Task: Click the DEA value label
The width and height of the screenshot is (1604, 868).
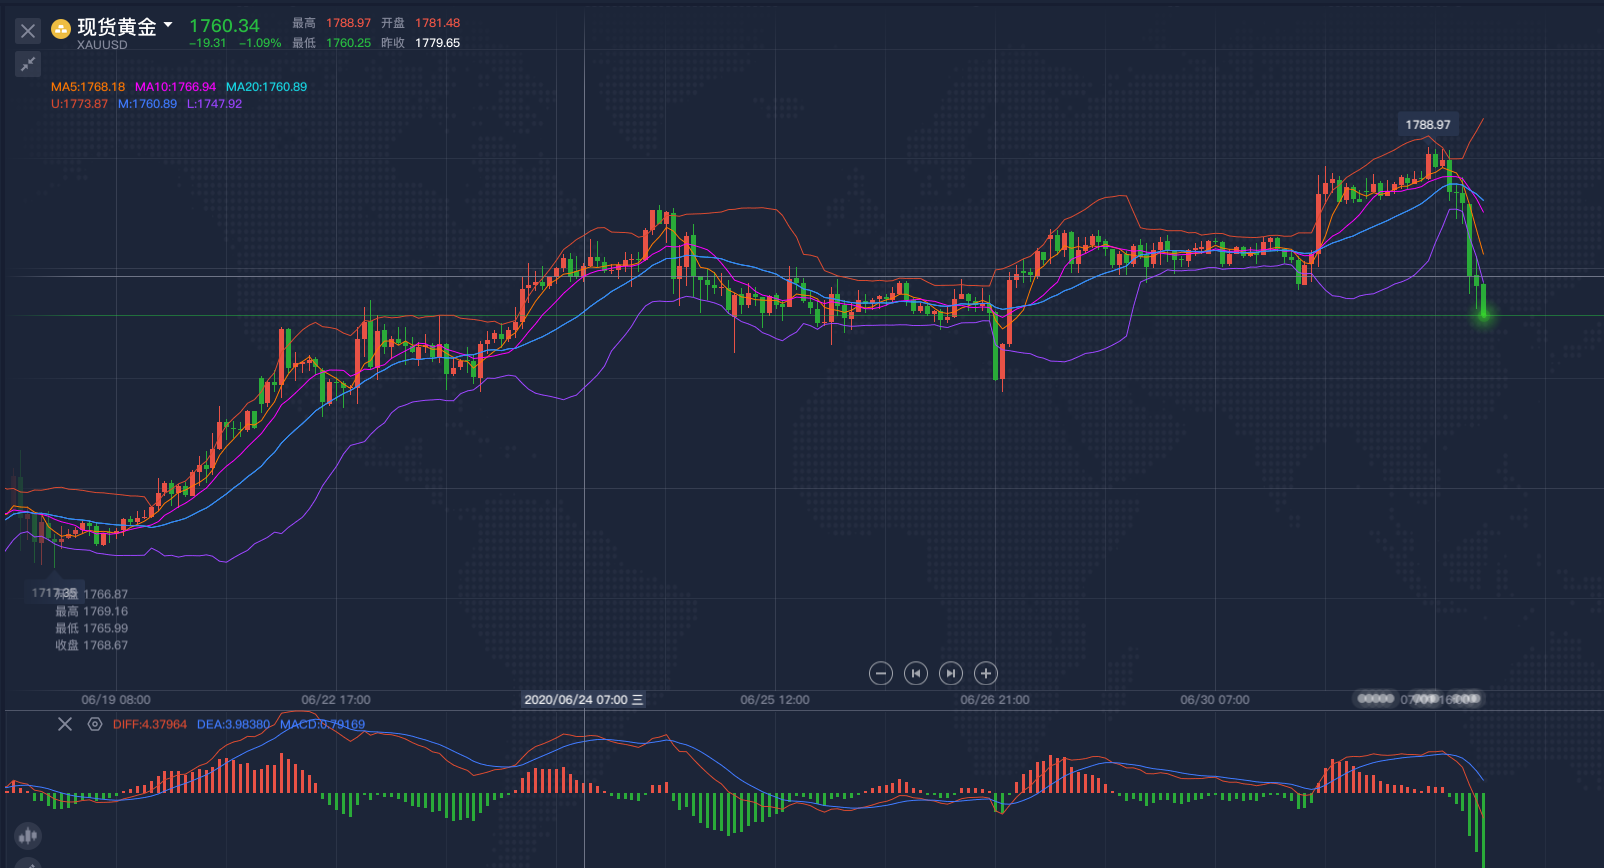Action: tap(233, 724)
